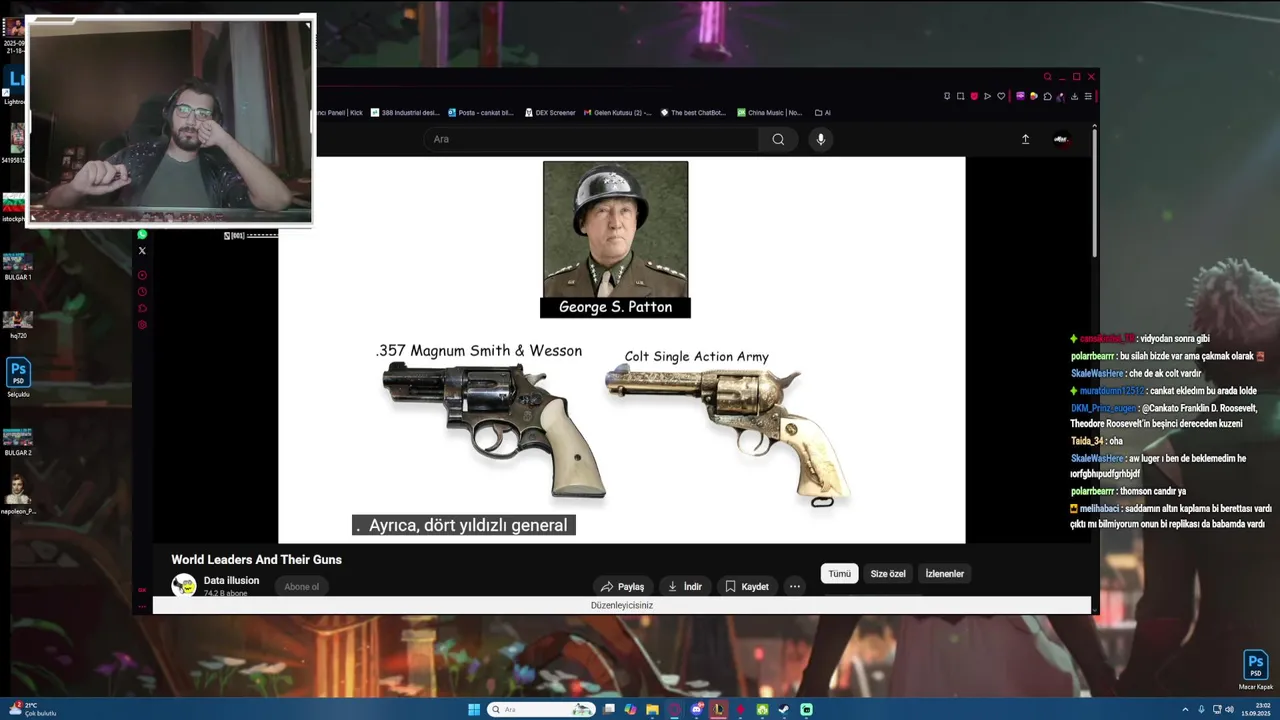Click the melihabaci username in chat
Image resolution: width=1280 pixels, height=720 pixels.
coord(1098,508)
